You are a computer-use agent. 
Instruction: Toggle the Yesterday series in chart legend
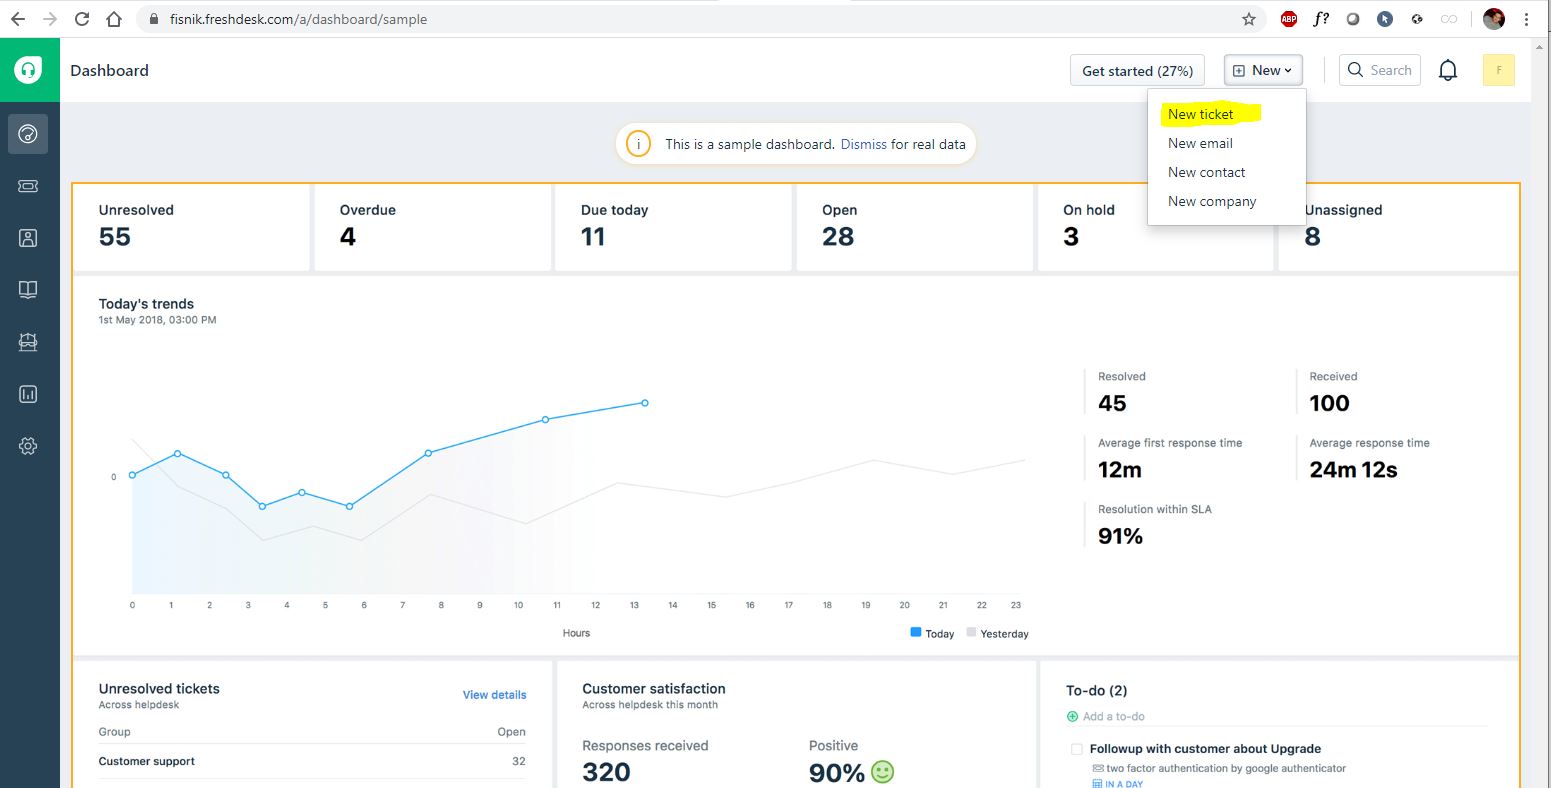click(x=996, y=633)
